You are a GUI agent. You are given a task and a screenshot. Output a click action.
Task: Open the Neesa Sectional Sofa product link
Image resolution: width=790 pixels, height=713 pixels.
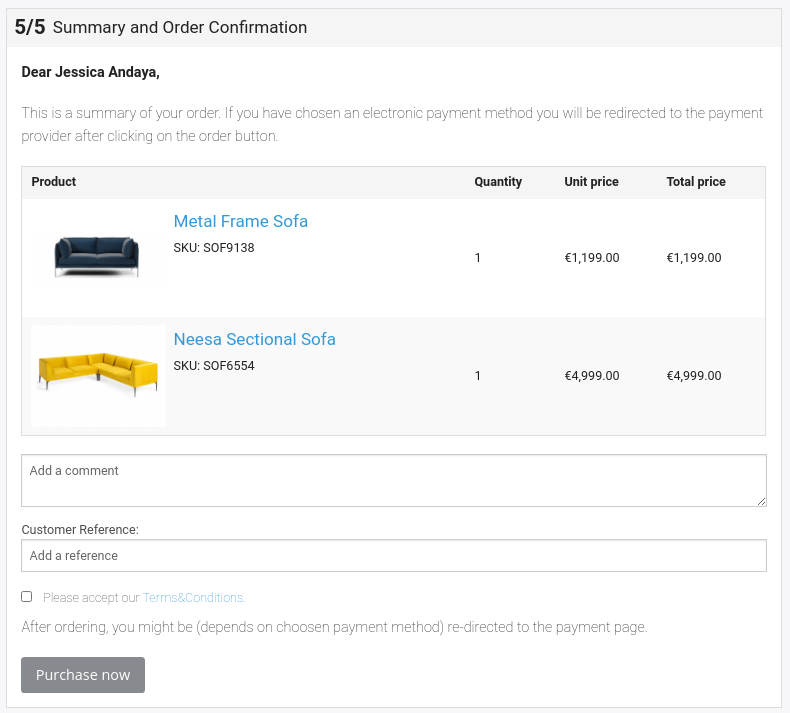(254, 339)
